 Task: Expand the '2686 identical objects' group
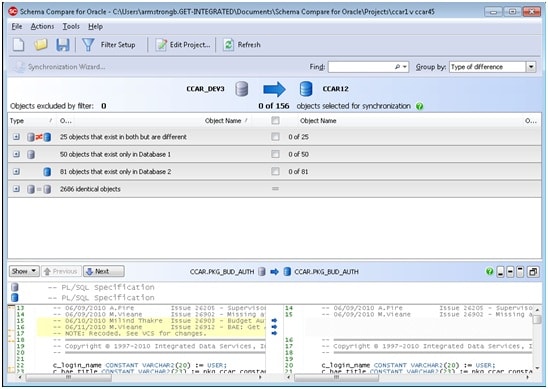(x=16, y=189)
